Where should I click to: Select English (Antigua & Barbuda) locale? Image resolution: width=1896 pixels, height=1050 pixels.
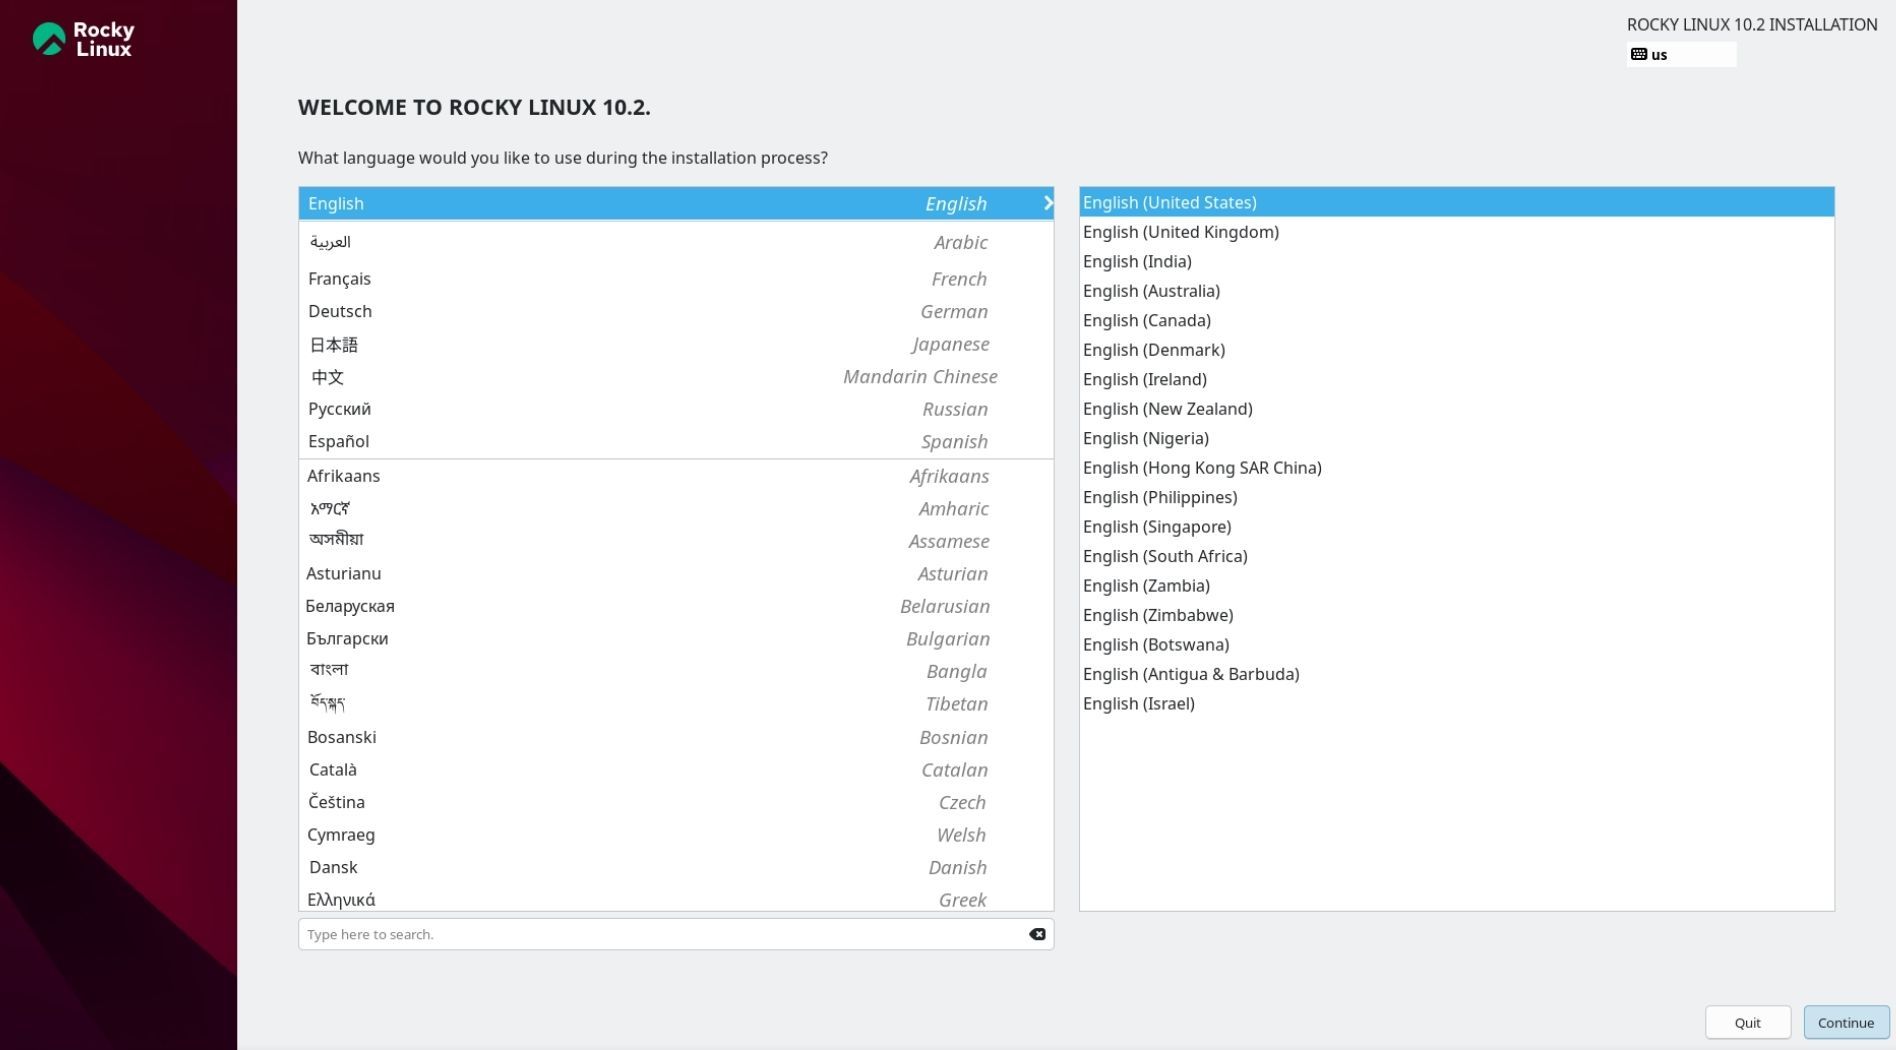[x=1457, y=674]
